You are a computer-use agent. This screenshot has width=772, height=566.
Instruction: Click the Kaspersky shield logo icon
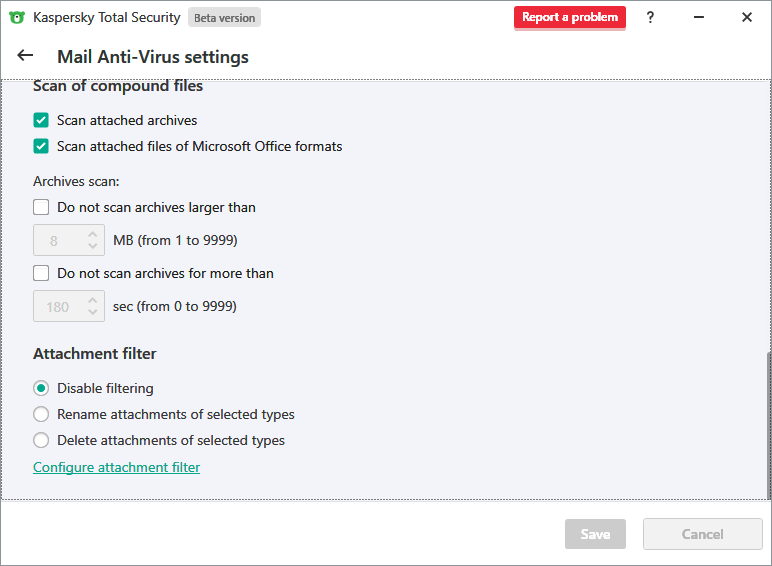pos(17,17)
